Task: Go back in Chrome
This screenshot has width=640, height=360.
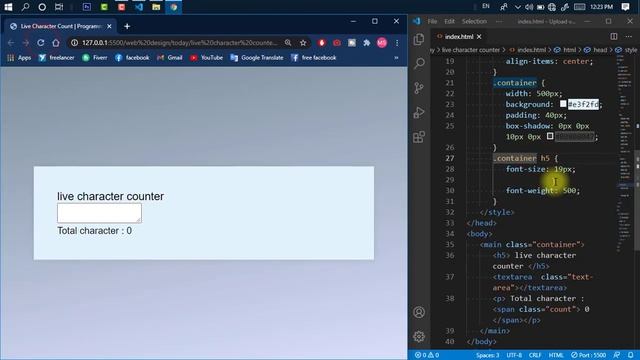Action: 11,43
